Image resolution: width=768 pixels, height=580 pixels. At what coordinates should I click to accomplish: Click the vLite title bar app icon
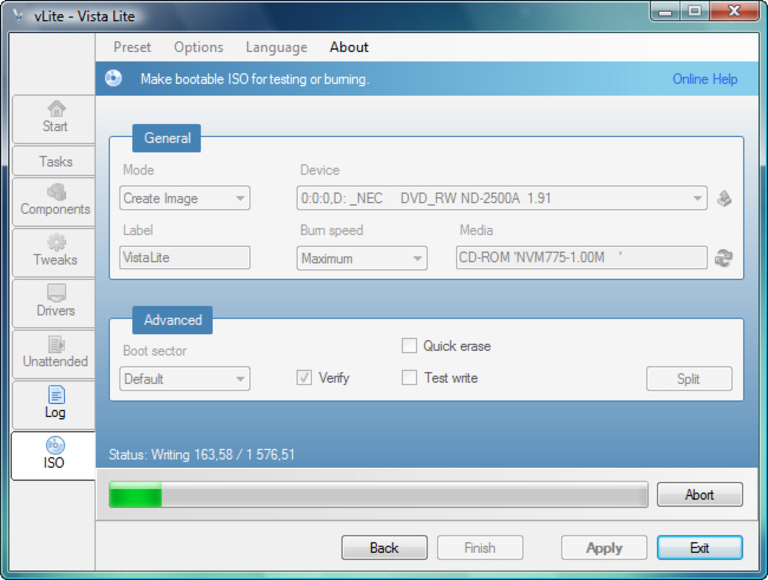tap(18, 16)
